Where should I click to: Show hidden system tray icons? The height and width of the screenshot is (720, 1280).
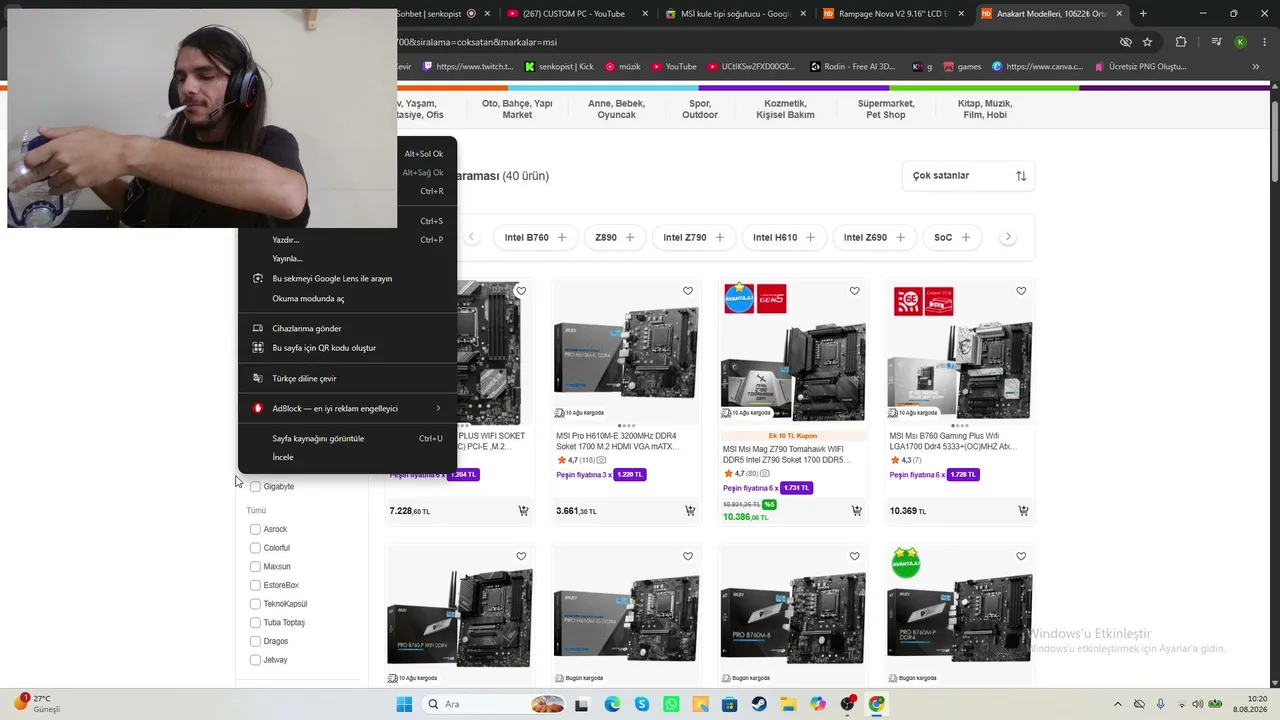tap(1118, 704)
